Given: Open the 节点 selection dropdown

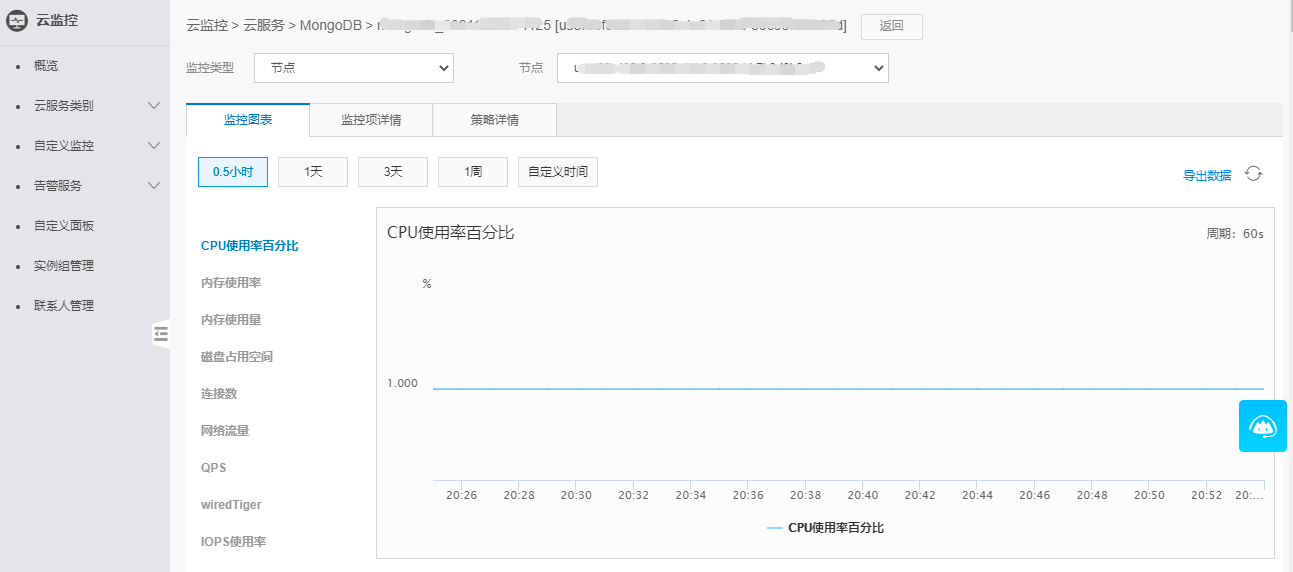Looking at the screenshot, I should pos(722,68).
